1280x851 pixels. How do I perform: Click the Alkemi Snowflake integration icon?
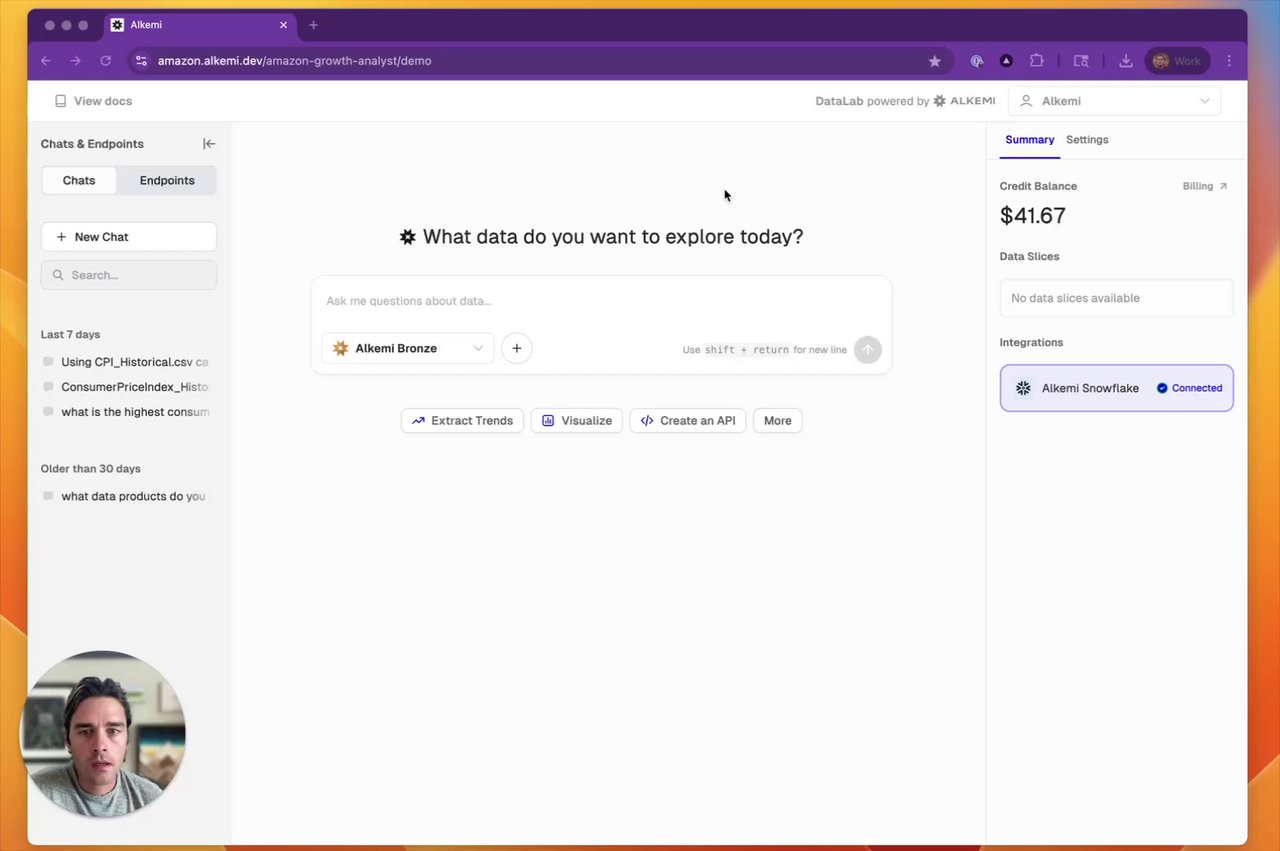click(x=1023, y=388)
